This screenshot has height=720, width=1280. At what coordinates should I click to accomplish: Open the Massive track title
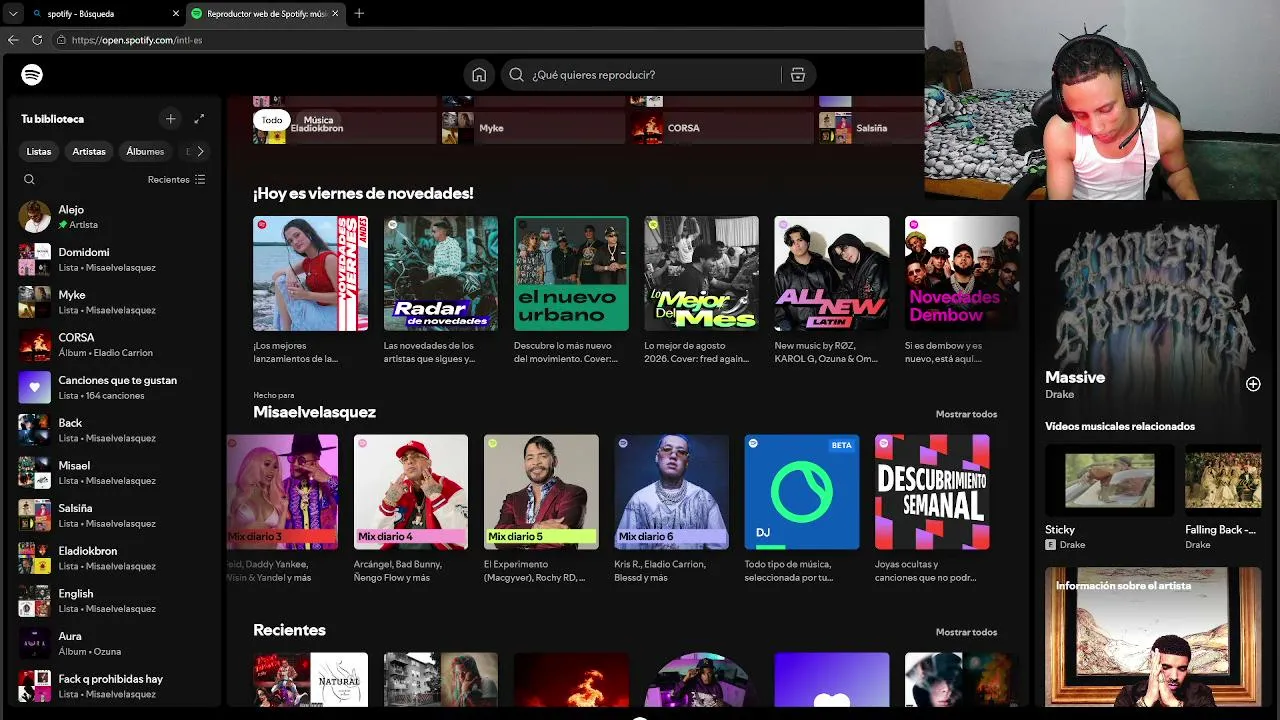1075,377
